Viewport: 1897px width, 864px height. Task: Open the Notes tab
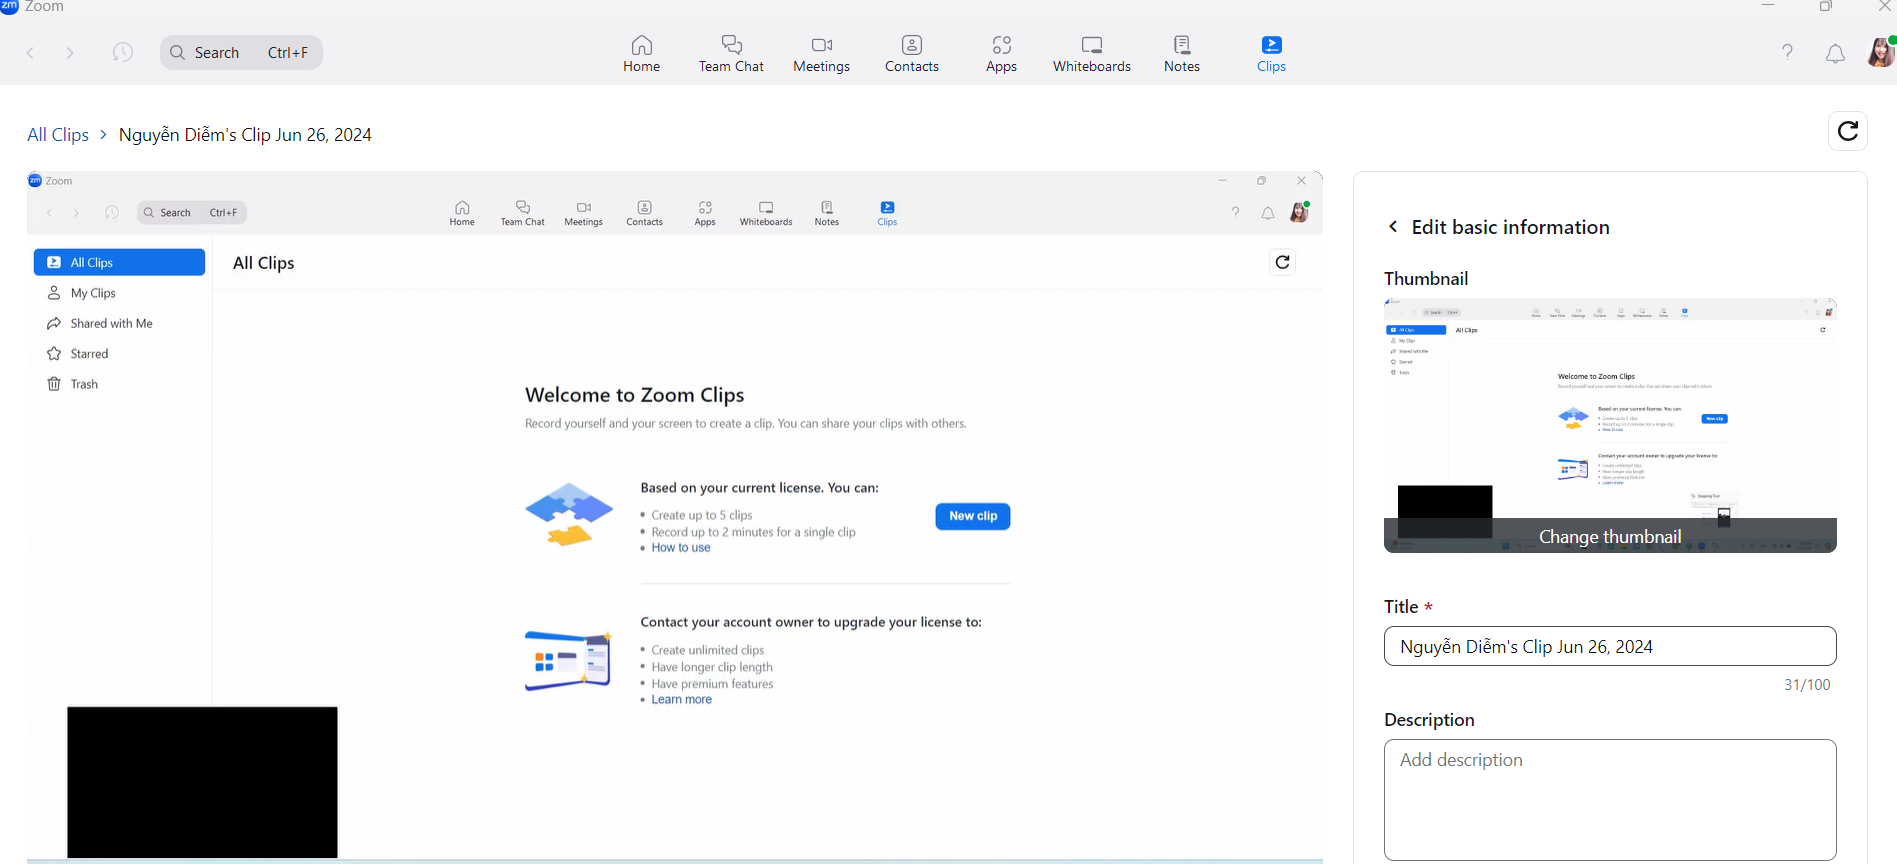pyautogui.click(x=1181, y=54)
